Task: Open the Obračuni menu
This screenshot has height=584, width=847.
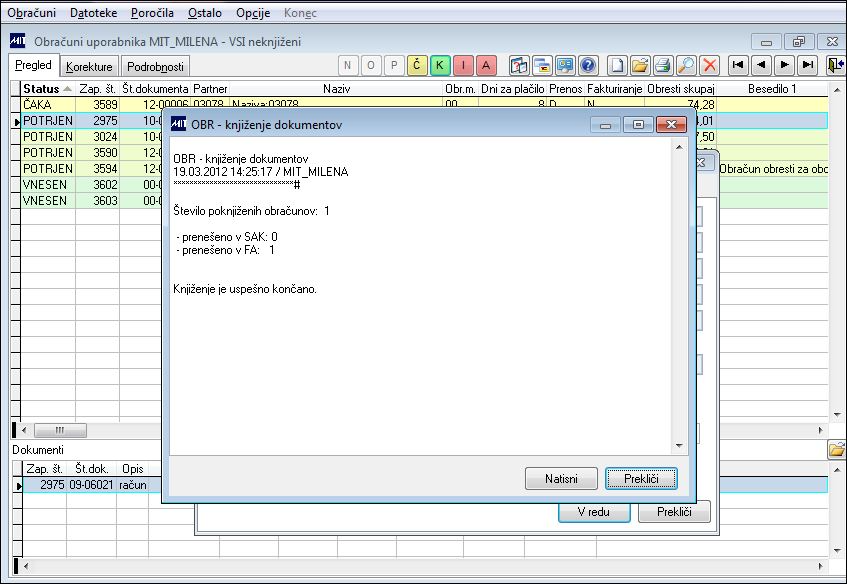Action: [x=31, y=13]
